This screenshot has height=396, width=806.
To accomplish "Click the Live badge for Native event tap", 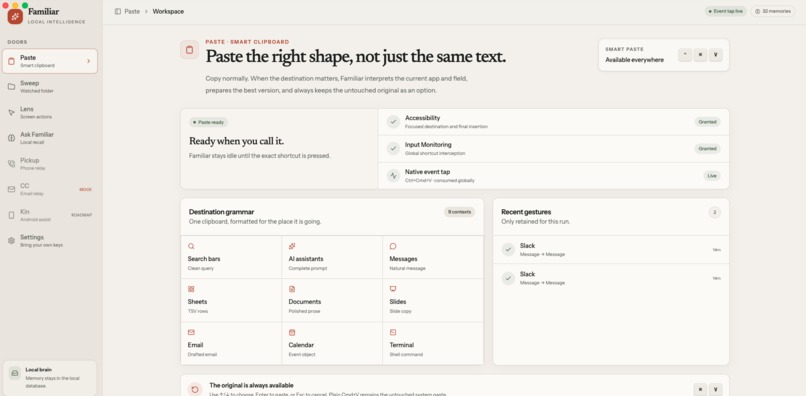I will (x=712, y=176).
